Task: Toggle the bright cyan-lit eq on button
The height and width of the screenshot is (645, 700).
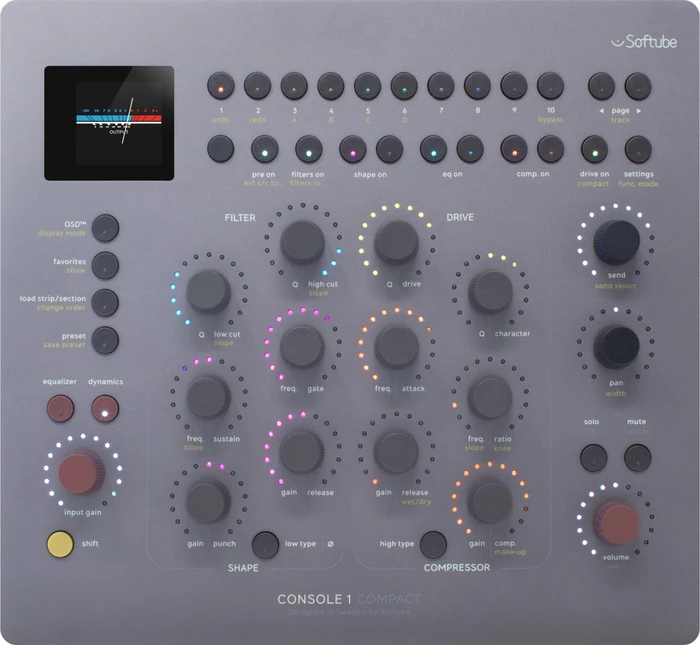Action: (433, 150)
